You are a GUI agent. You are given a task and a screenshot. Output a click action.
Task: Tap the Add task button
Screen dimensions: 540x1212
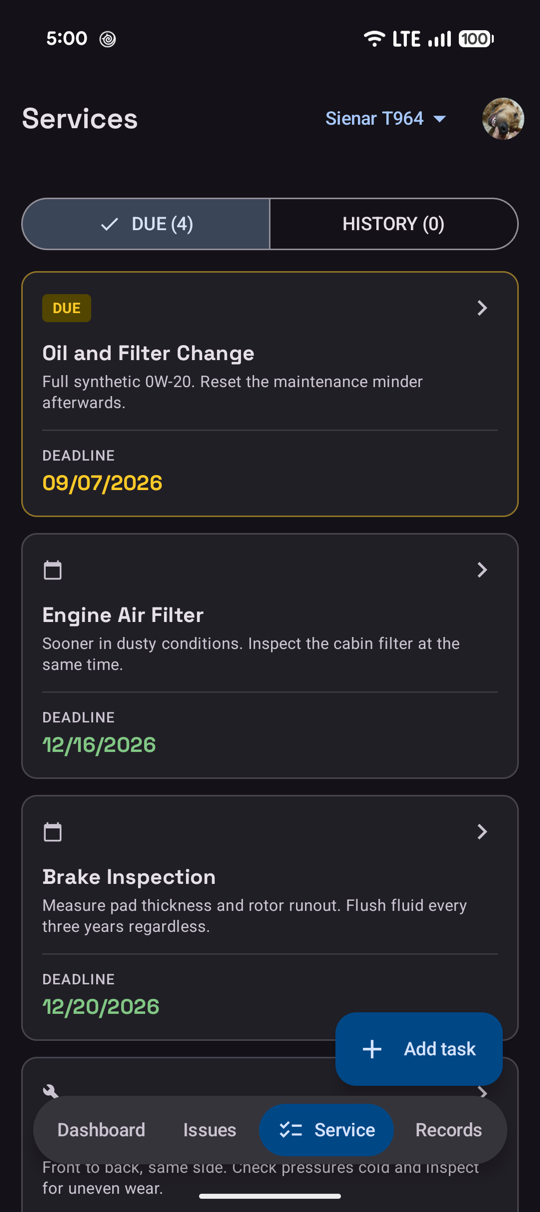[419, 1049]
